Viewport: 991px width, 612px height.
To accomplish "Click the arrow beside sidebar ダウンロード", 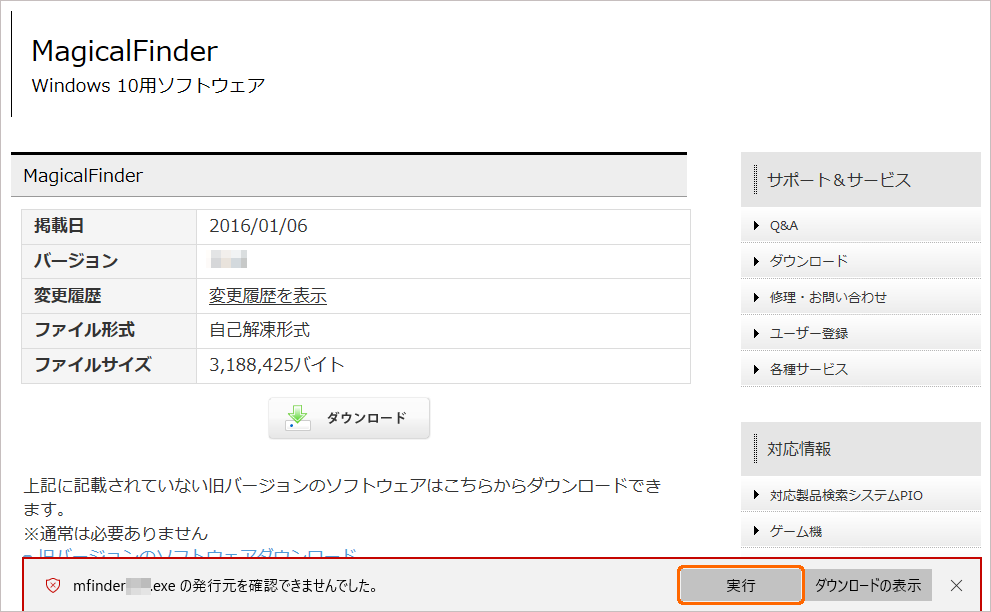I will [757, 261].
